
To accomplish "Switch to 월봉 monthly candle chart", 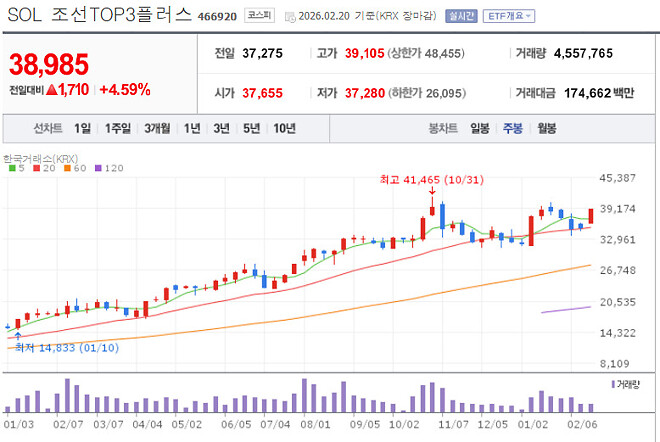I will click(x=547, y=128).
